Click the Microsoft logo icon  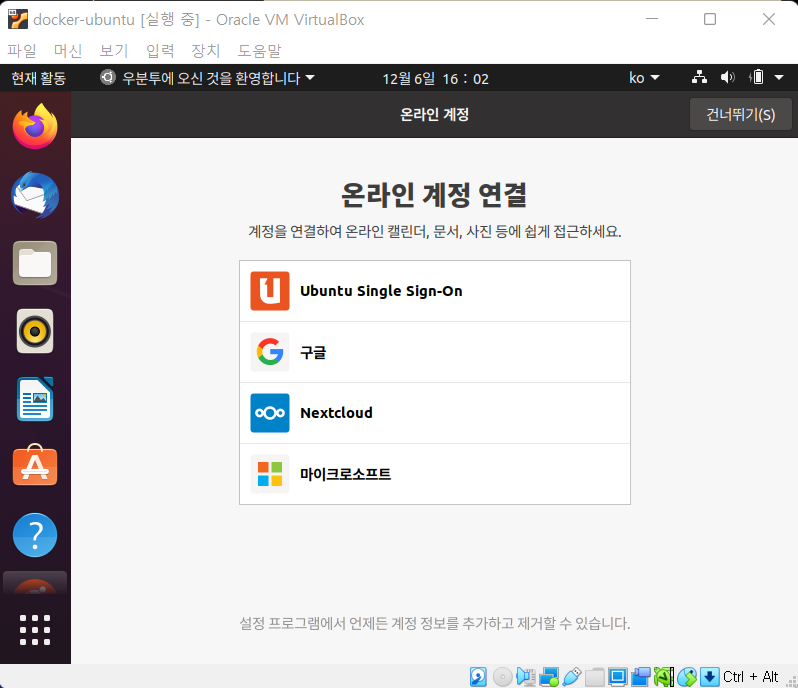(270, 474)
